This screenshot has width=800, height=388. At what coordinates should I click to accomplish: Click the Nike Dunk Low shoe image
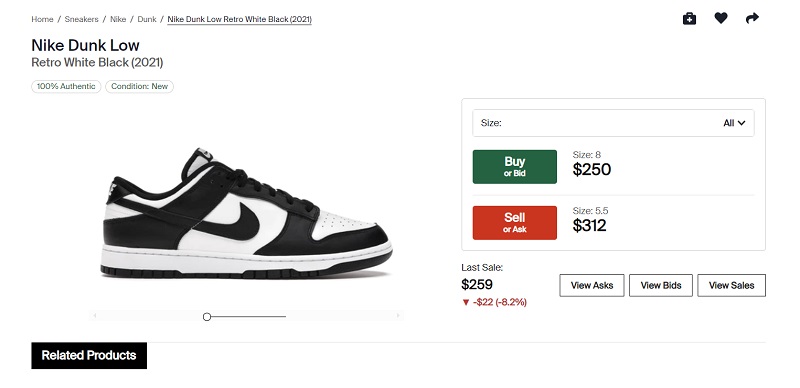point(247,213)
